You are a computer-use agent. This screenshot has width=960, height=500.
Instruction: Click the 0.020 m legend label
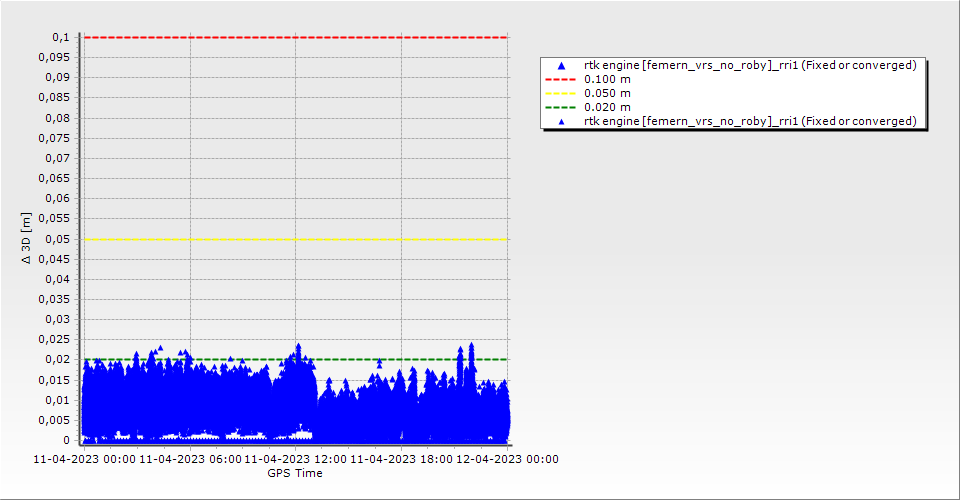click(607, 107)
